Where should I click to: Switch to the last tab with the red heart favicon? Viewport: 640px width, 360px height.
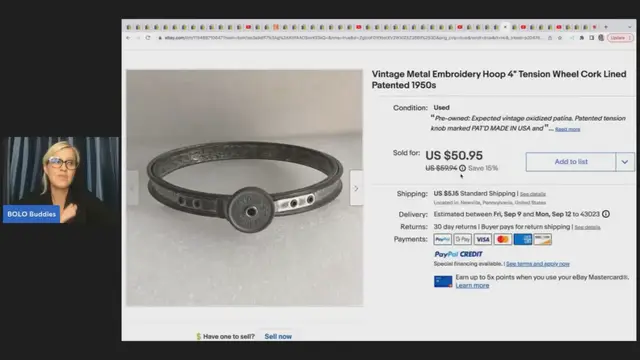594,27
